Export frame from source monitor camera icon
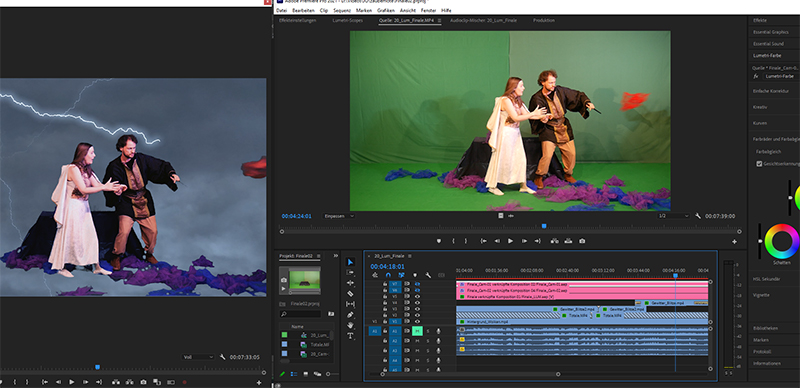 click(x=582, y=241)
